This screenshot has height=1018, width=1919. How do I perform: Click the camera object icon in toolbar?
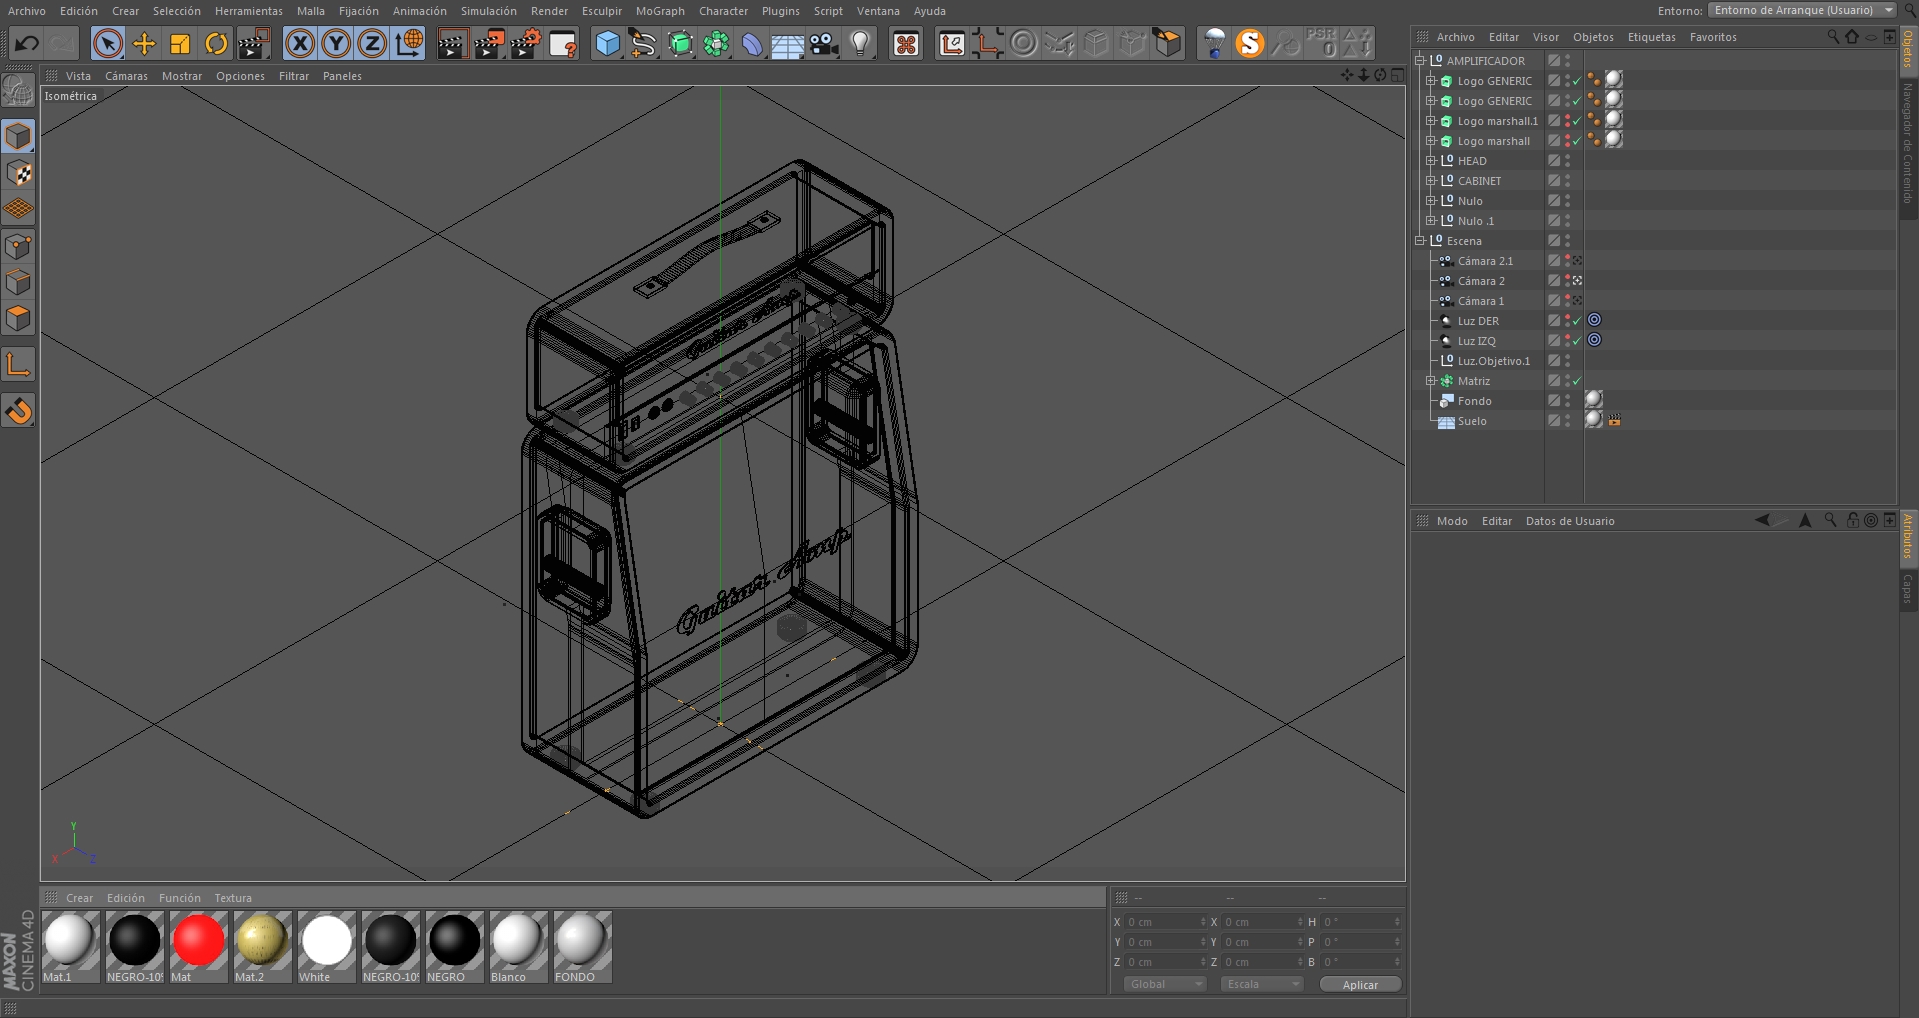[823, 44]
